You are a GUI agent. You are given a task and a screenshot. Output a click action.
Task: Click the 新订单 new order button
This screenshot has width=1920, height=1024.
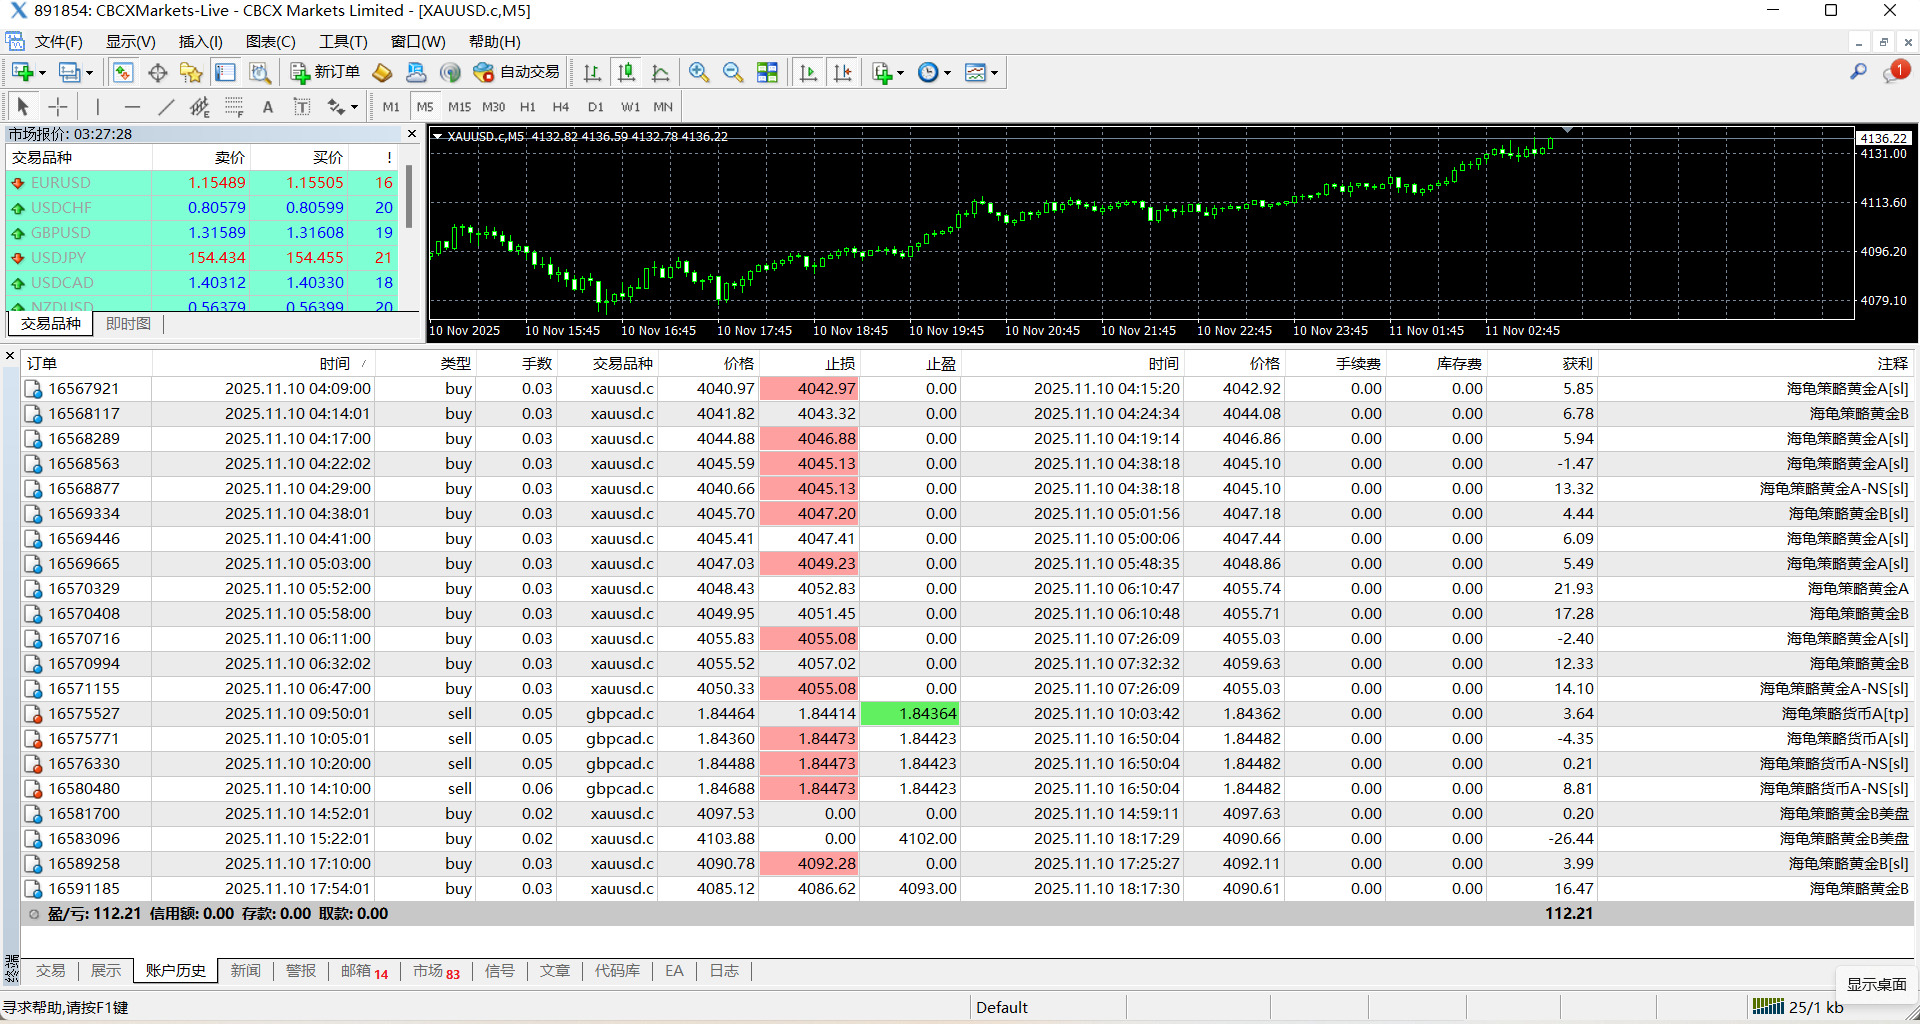coord(325,72)
